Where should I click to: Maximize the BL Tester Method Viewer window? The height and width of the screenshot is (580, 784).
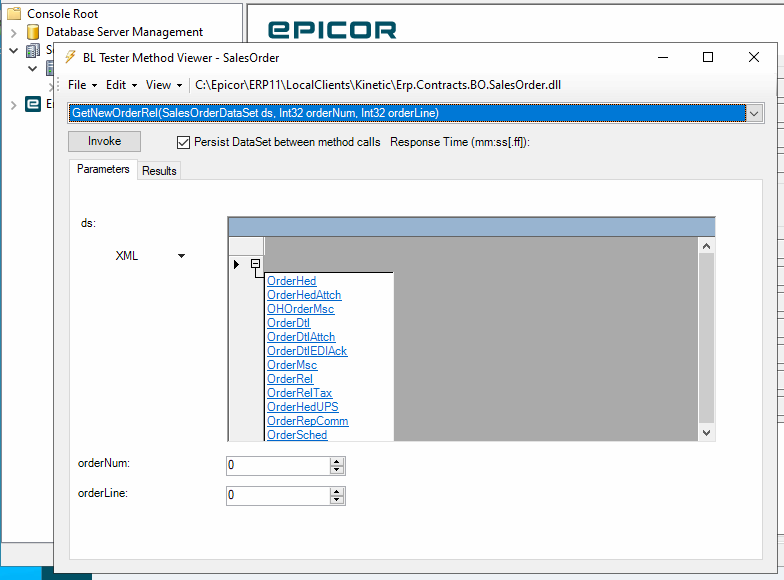pyautogui.click(x=708, y=58)
